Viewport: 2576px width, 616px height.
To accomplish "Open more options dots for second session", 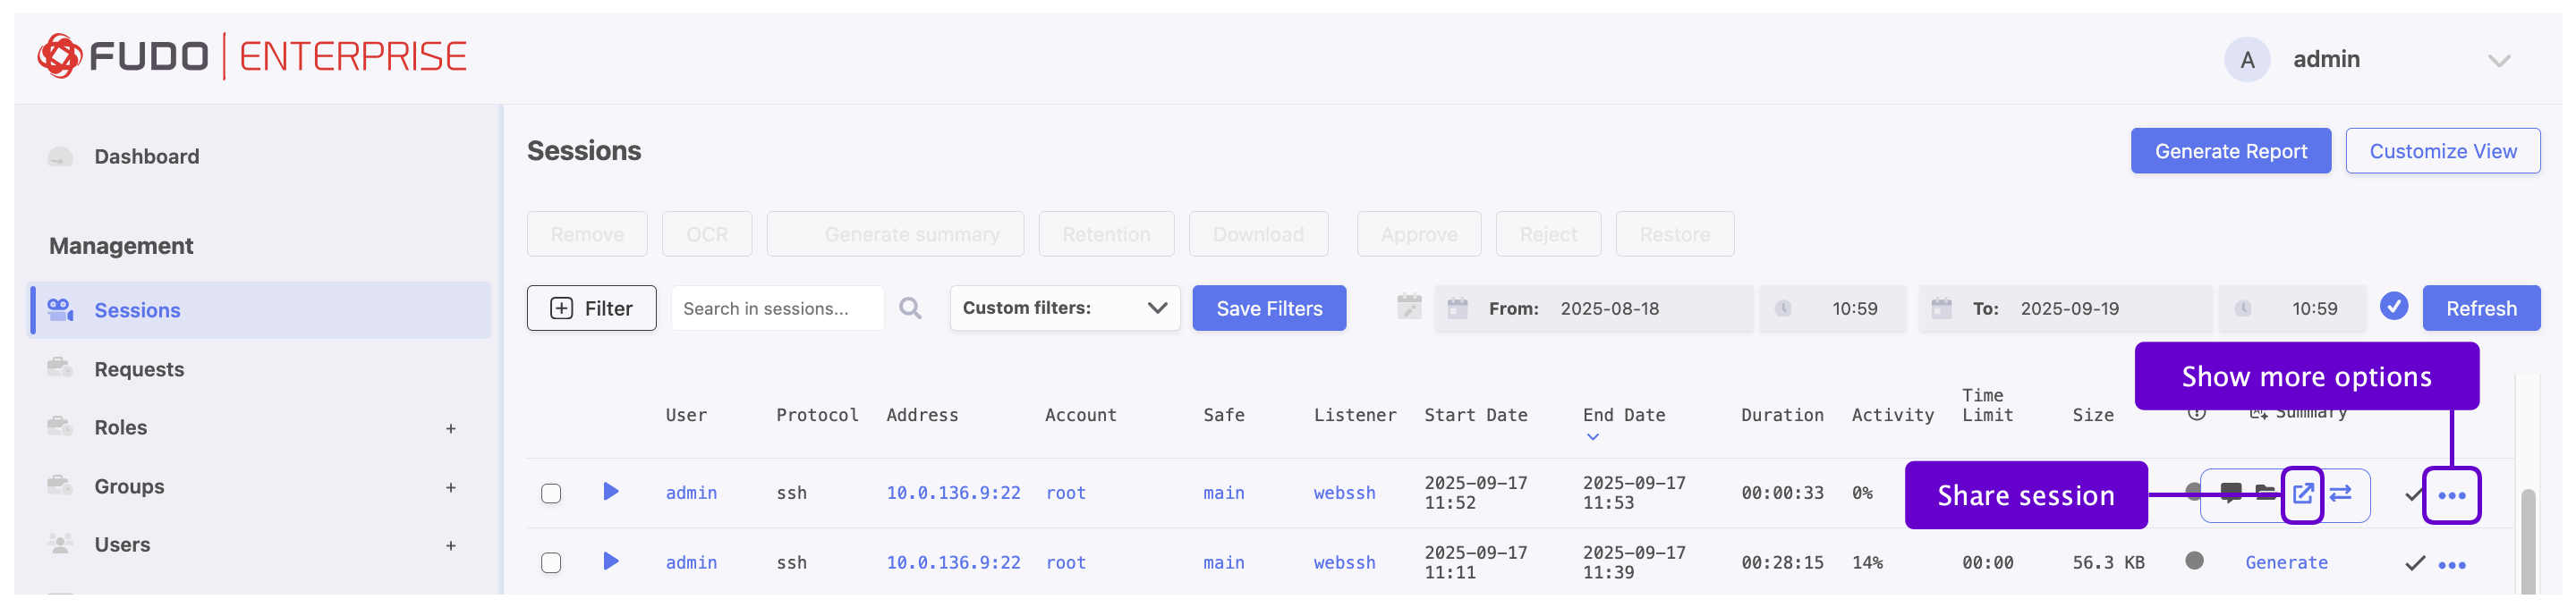I will point(2451,565).
